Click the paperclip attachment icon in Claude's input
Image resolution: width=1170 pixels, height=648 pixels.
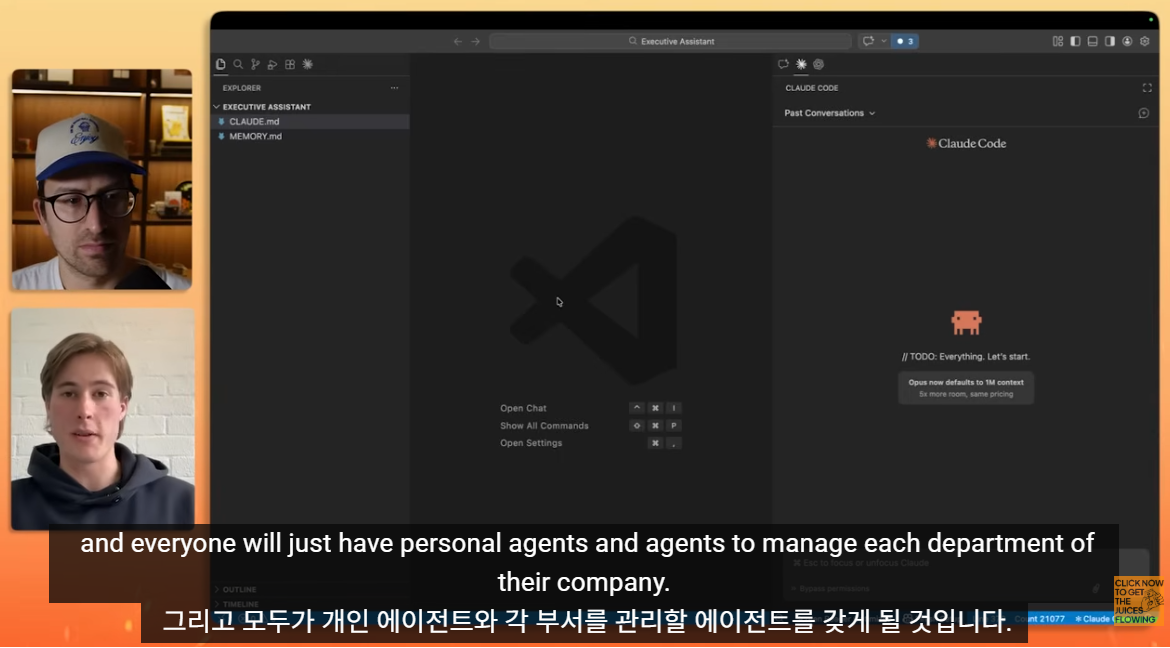pos(1095,589)
